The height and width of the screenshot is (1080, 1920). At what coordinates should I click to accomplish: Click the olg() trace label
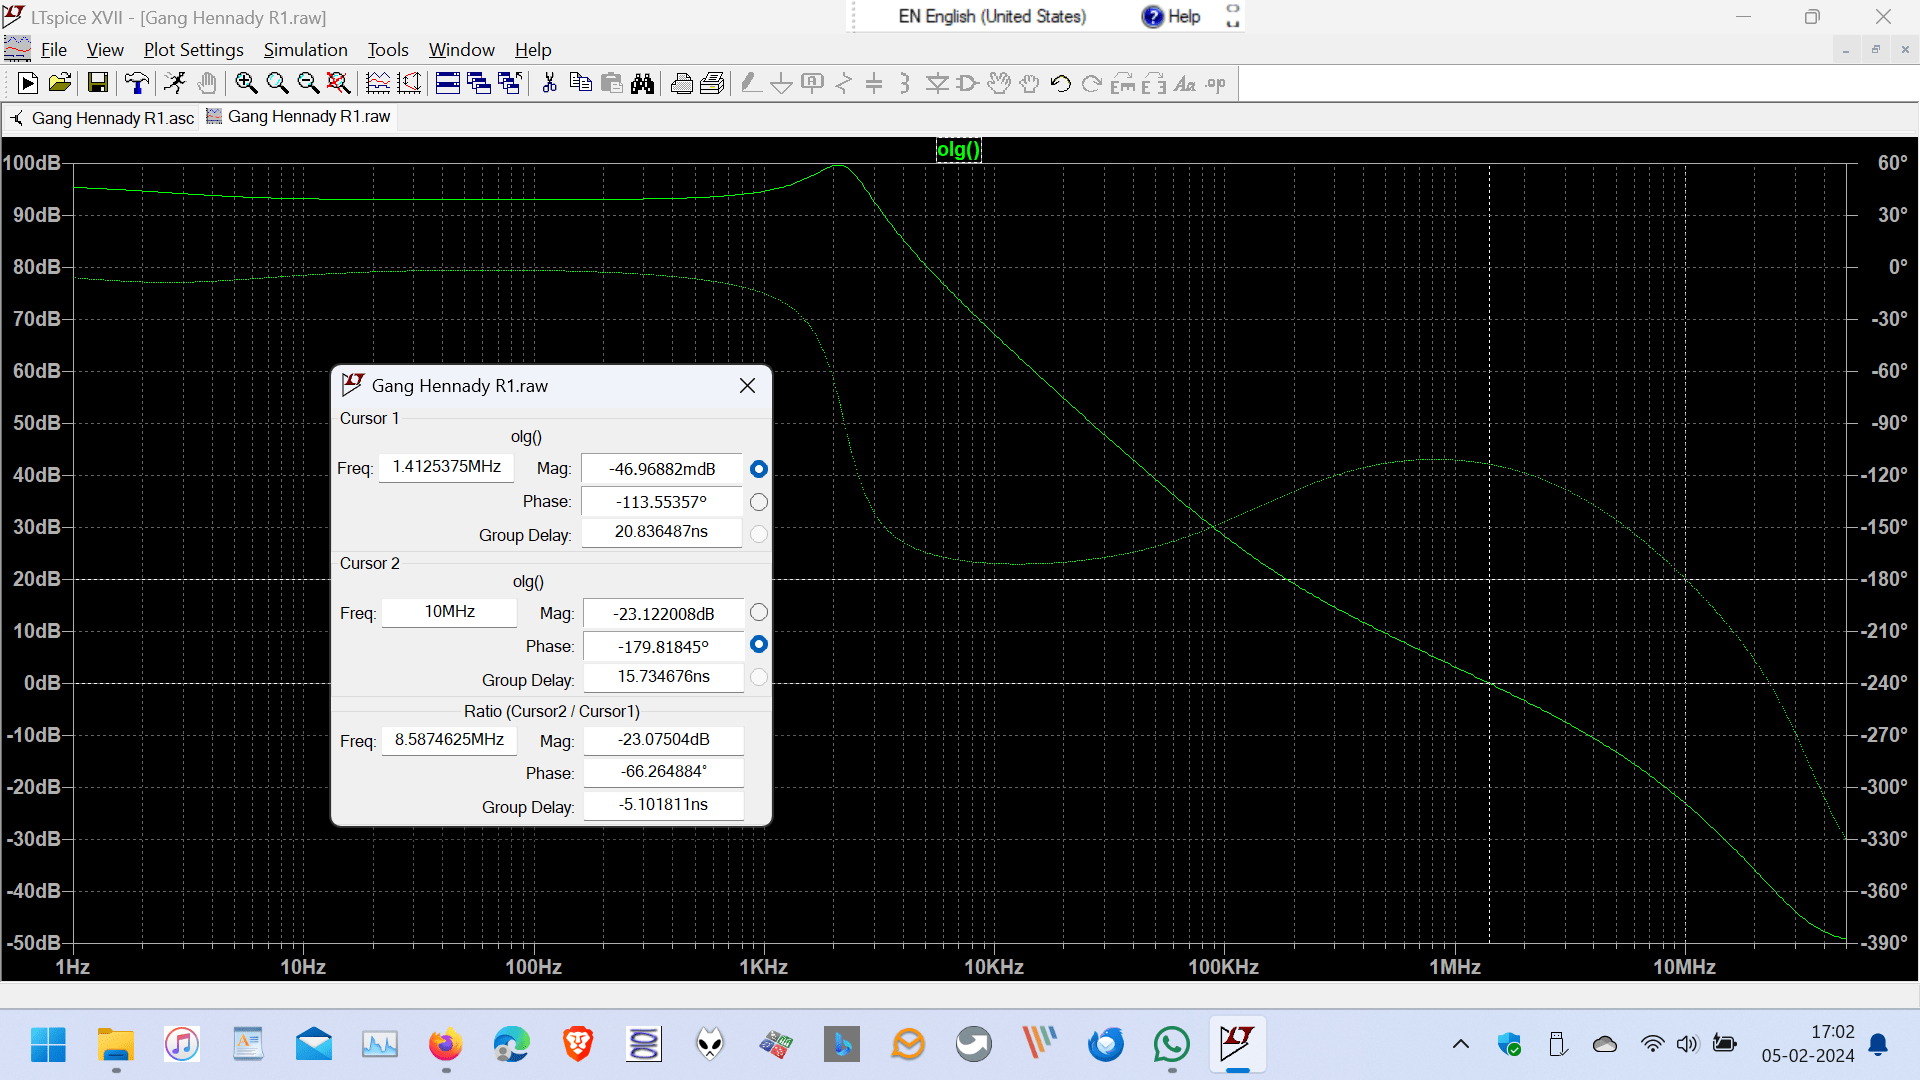coord(958,150)
